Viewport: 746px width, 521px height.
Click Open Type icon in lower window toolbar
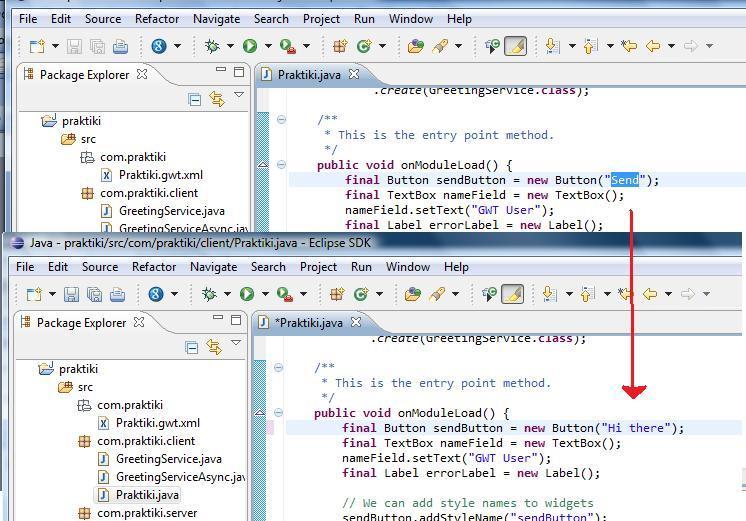point(413,294)
